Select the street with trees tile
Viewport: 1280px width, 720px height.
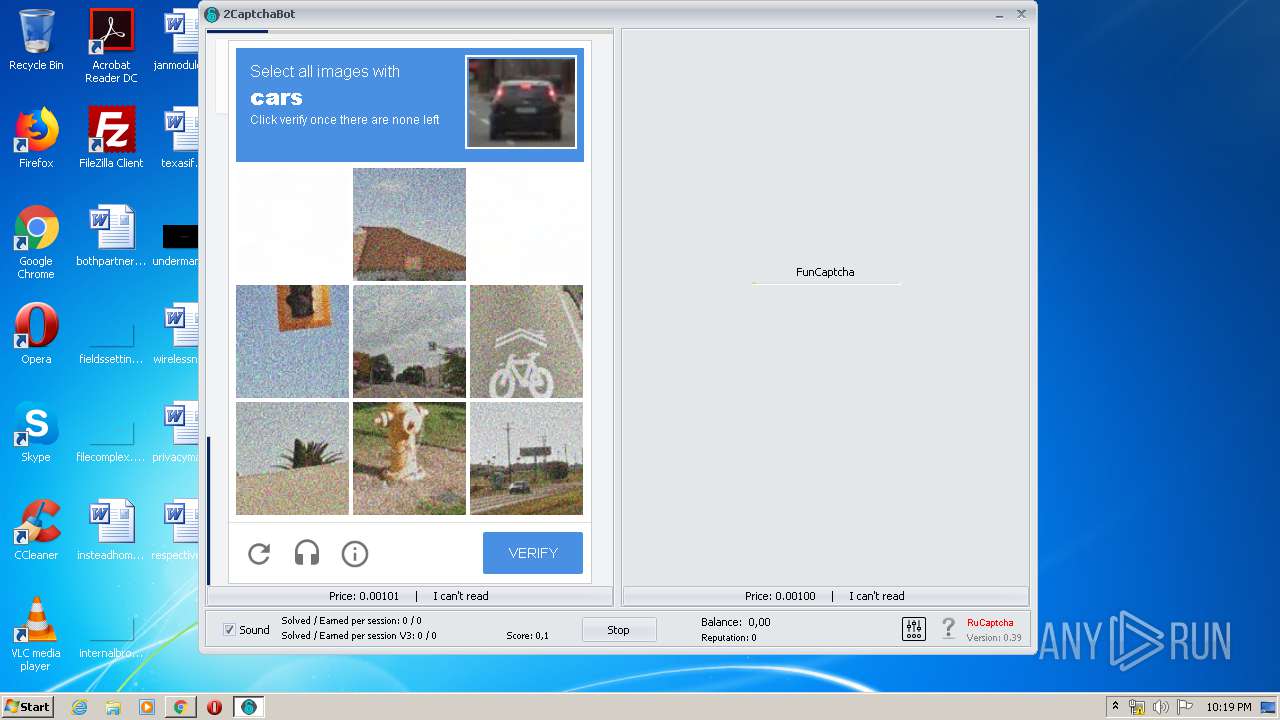(409, 341)
